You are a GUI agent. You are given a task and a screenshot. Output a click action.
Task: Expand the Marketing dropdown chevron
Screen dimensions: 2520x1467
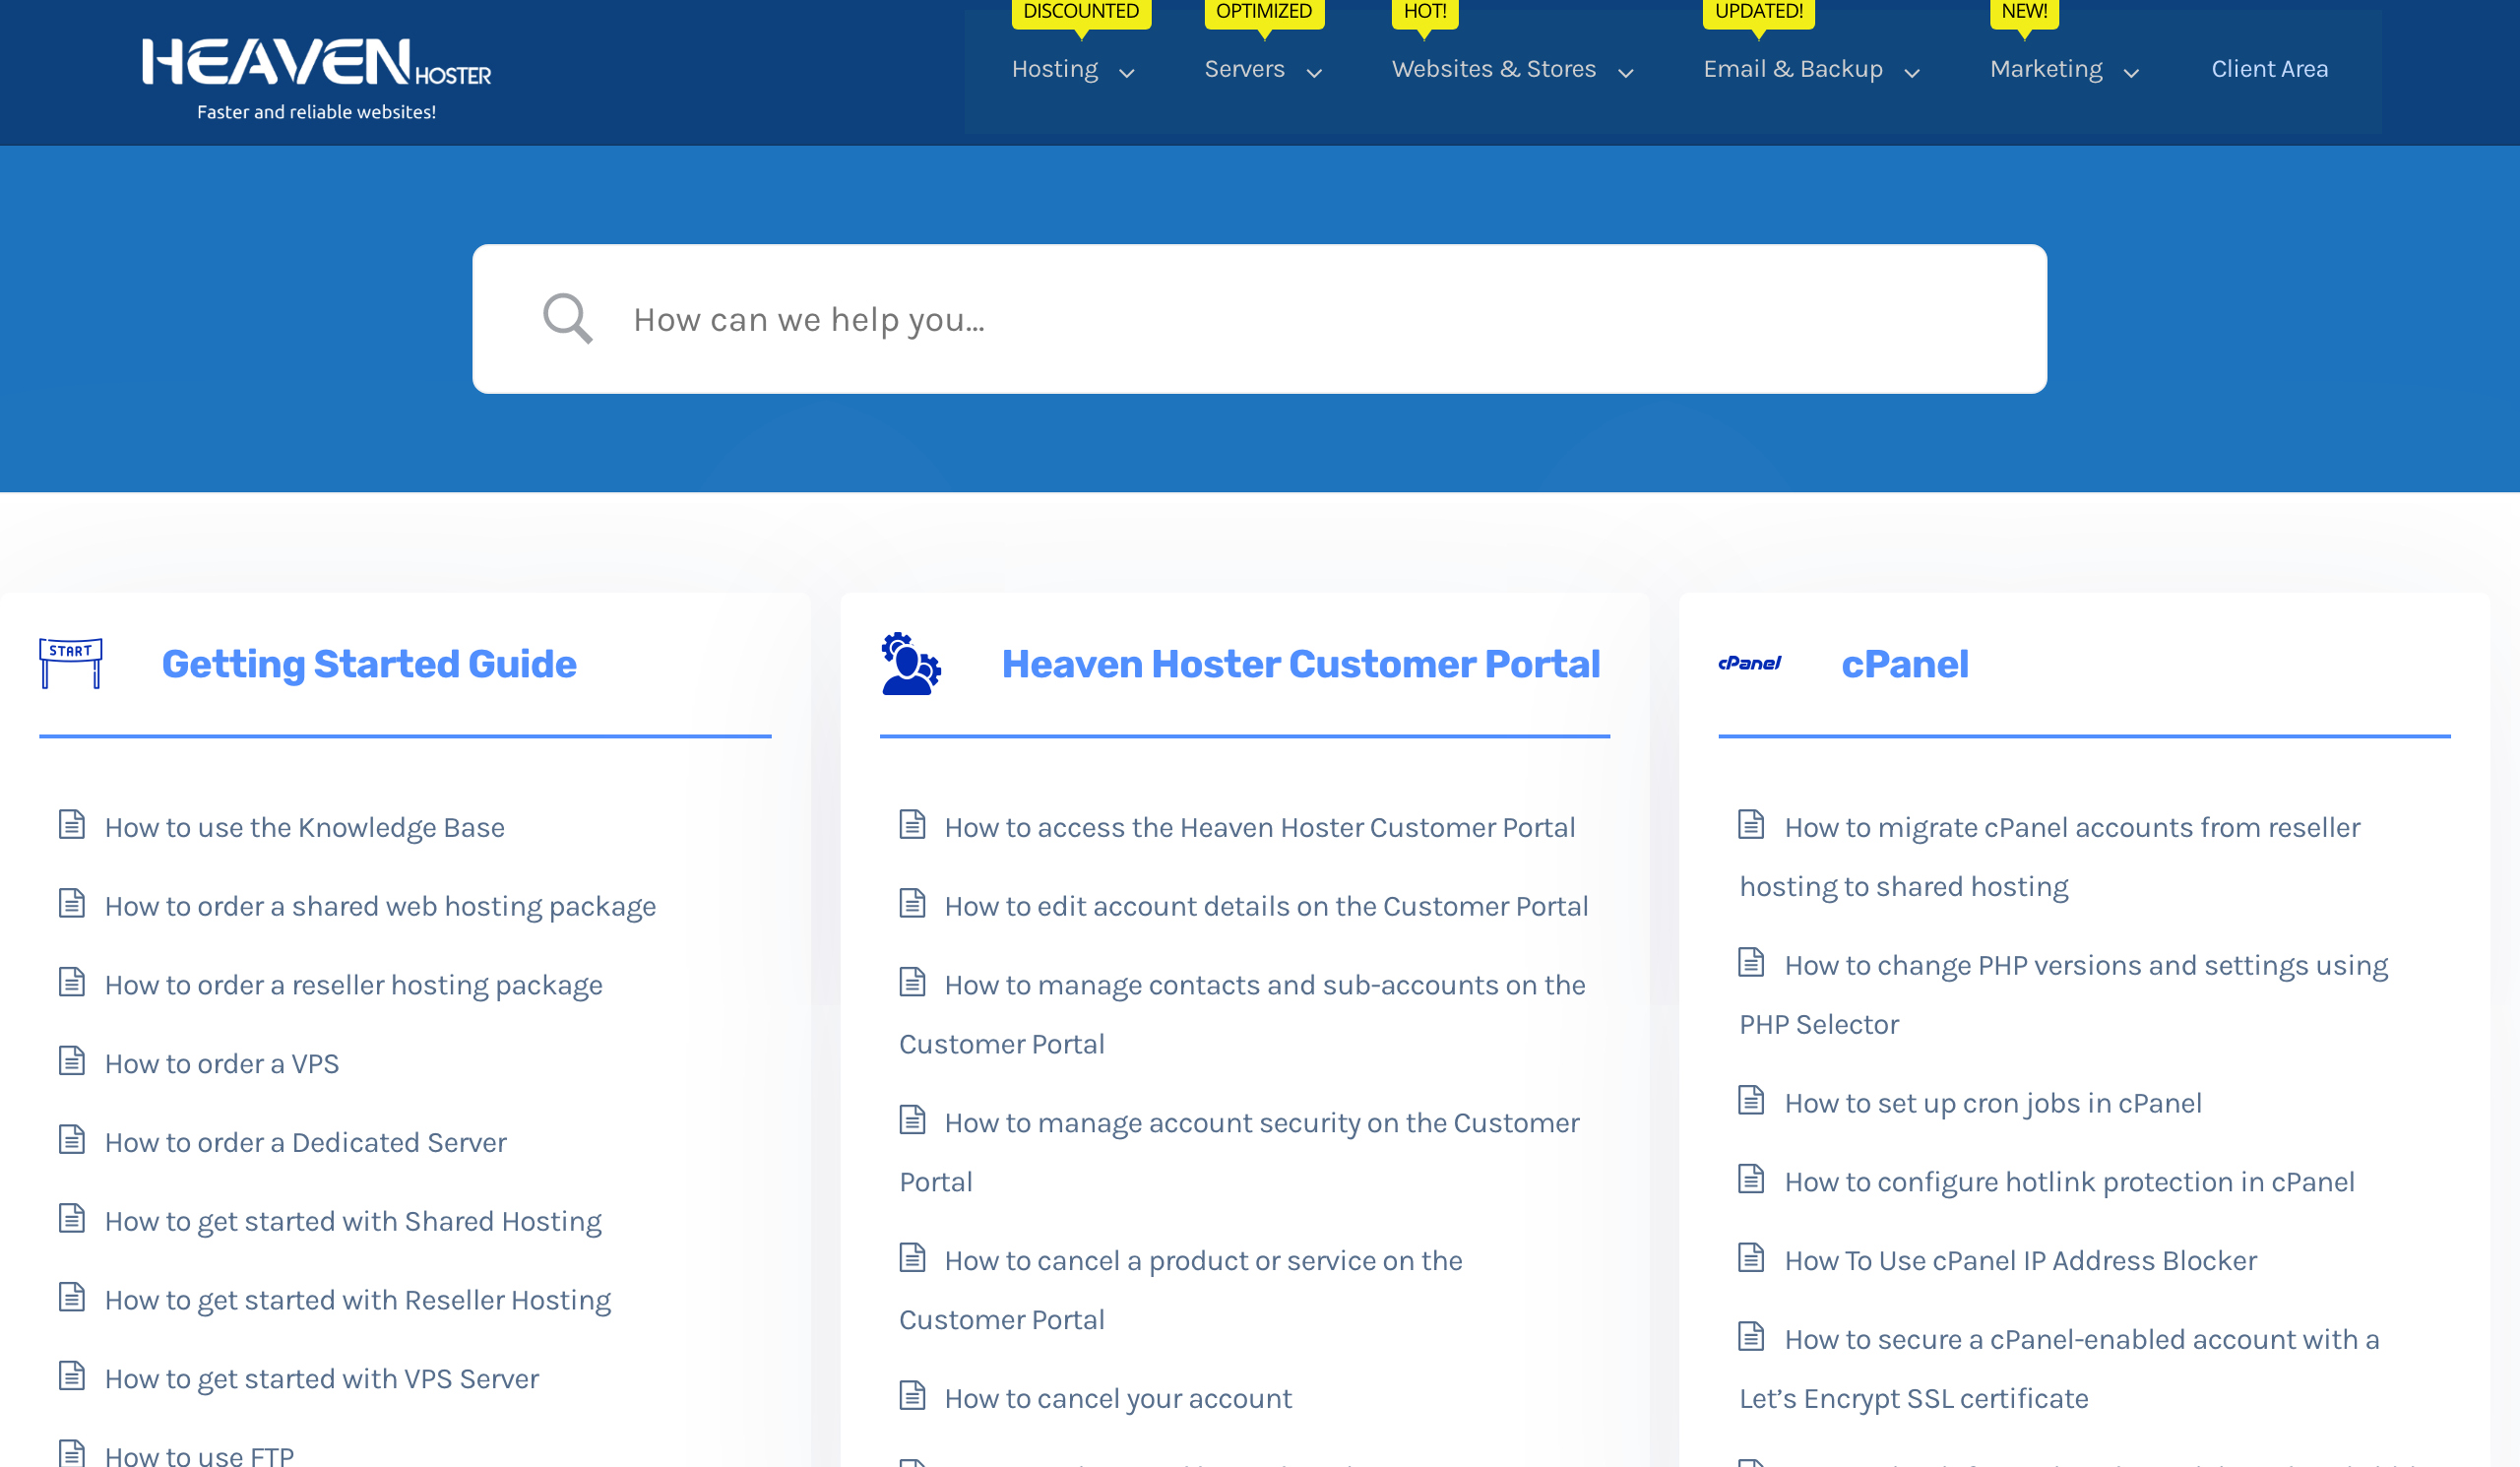[x=2131, y=73]
